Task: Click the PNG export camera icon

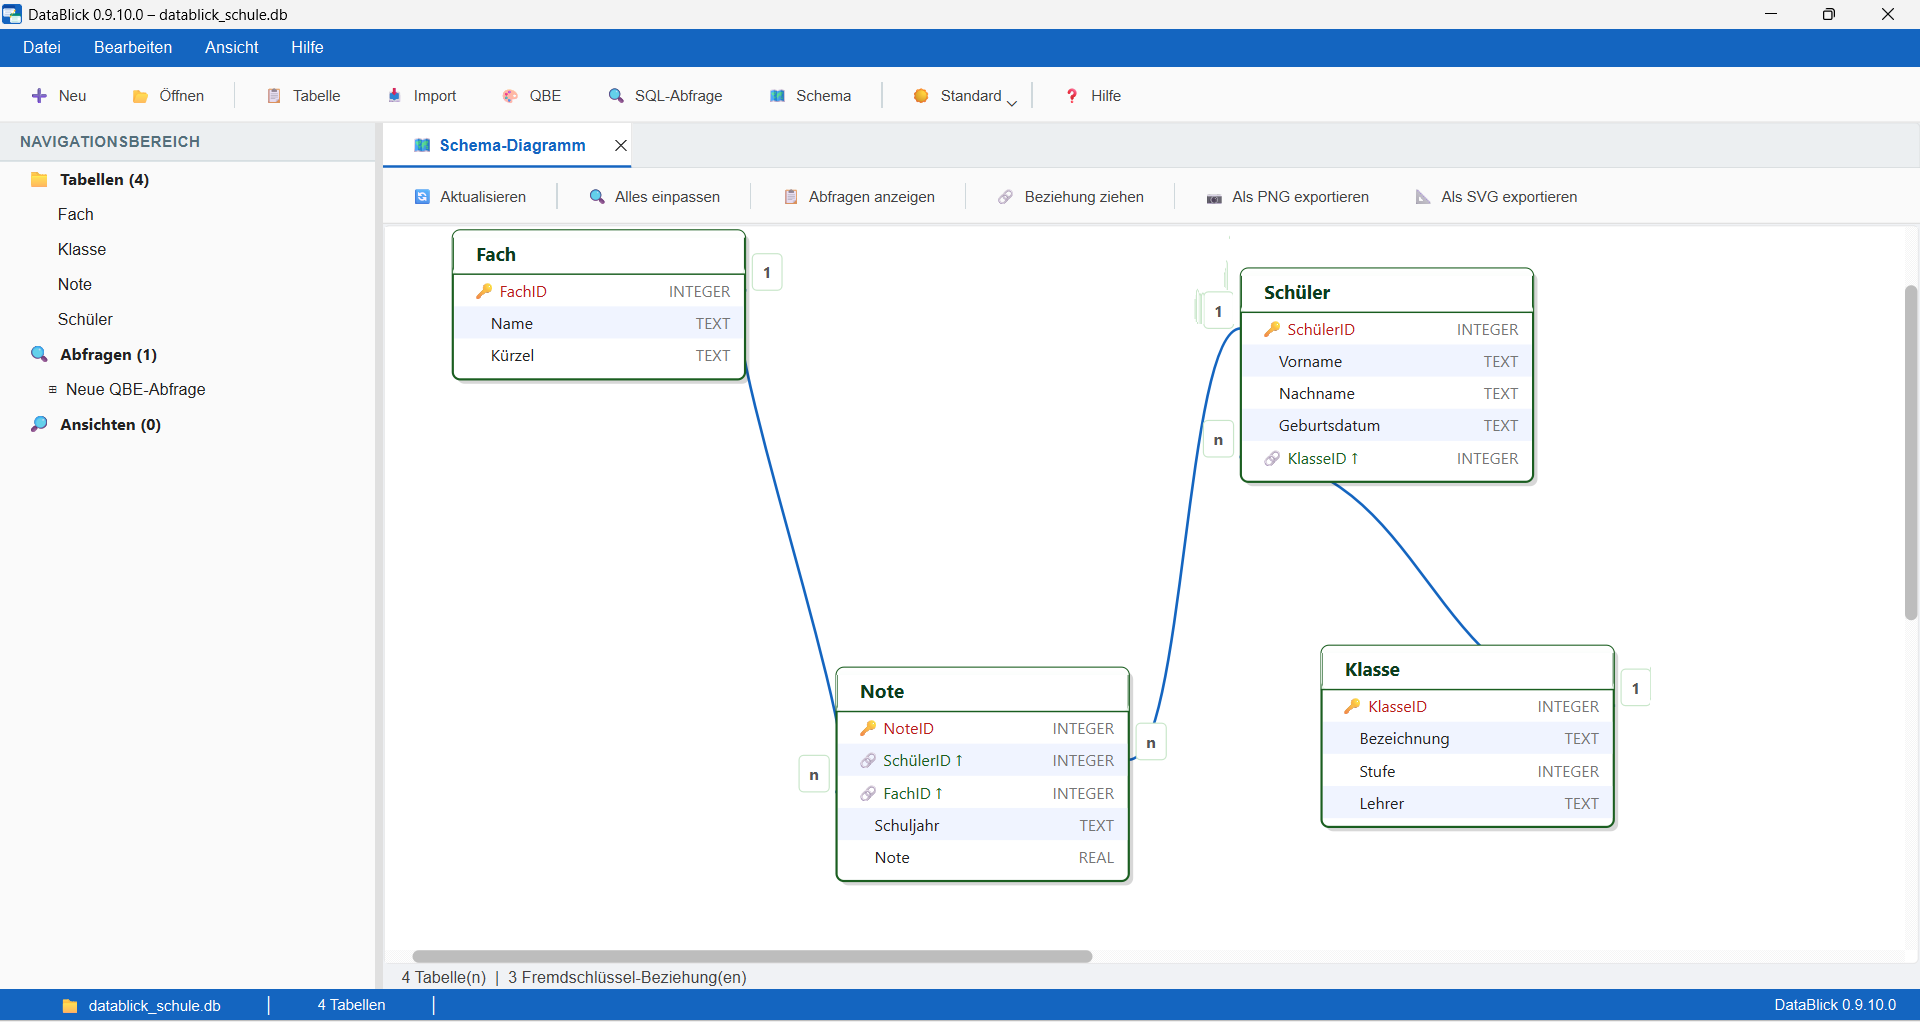Action: point(1214,198)
